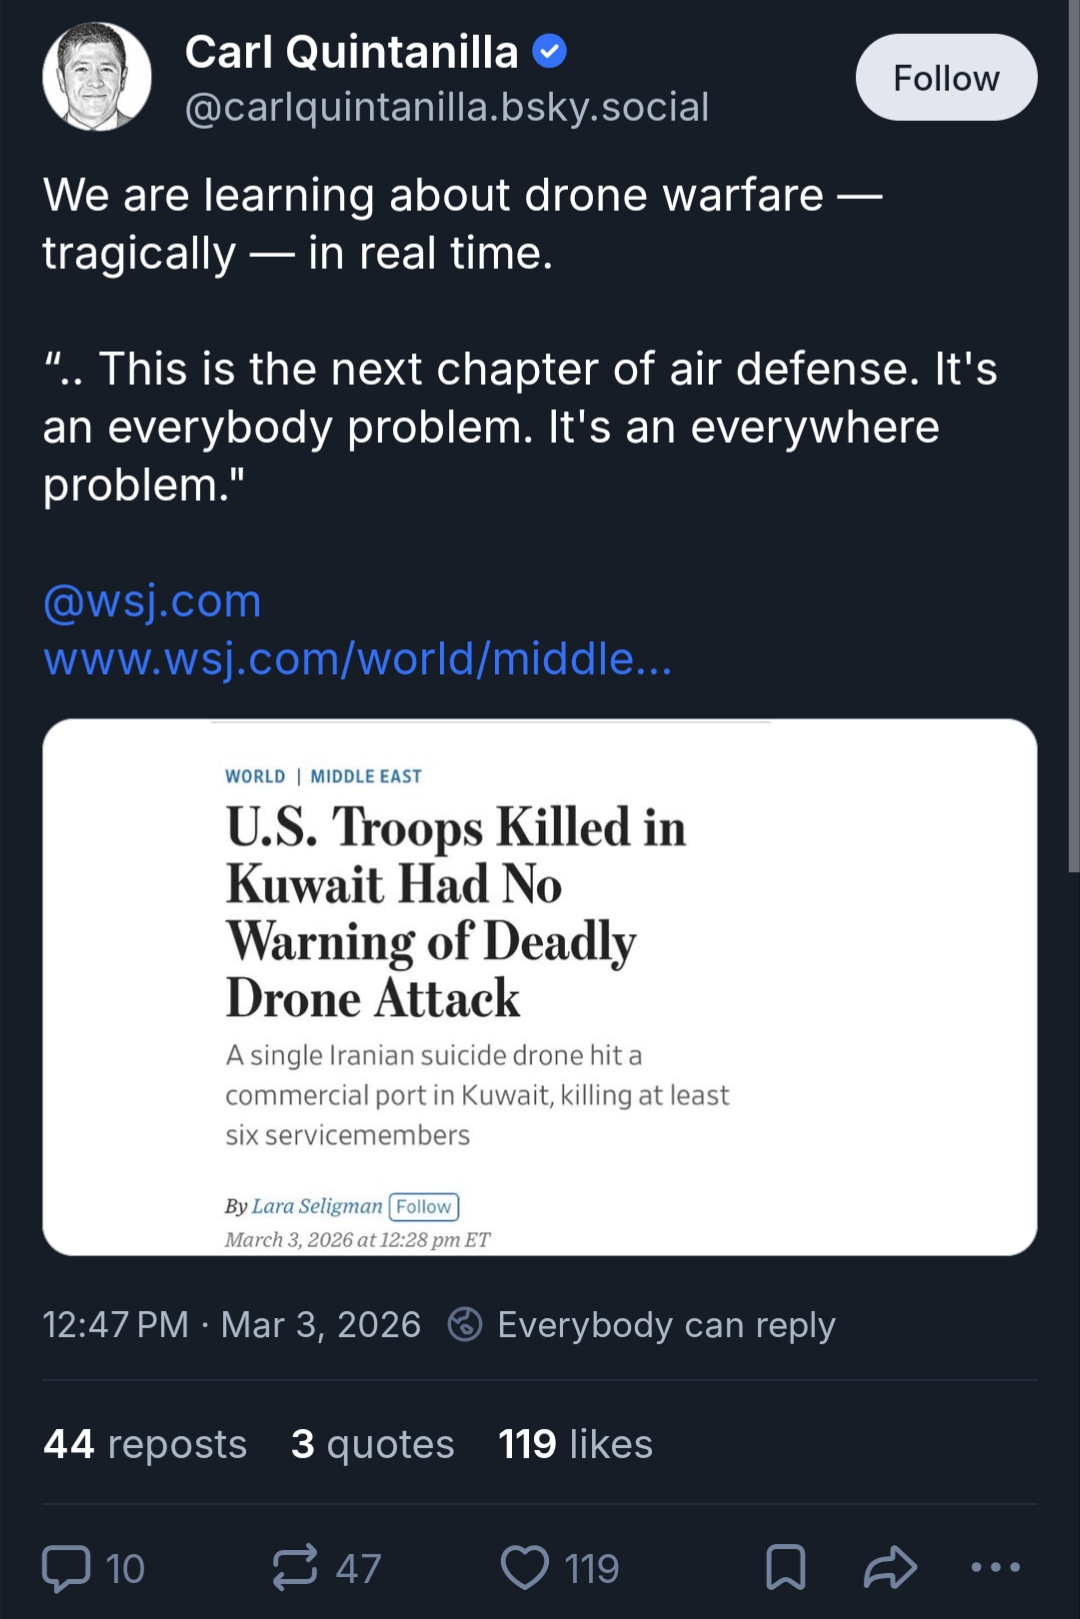Click the scrollbar on the right edge
Screen dimensions: 1080x1619
tap(1073, 440)
